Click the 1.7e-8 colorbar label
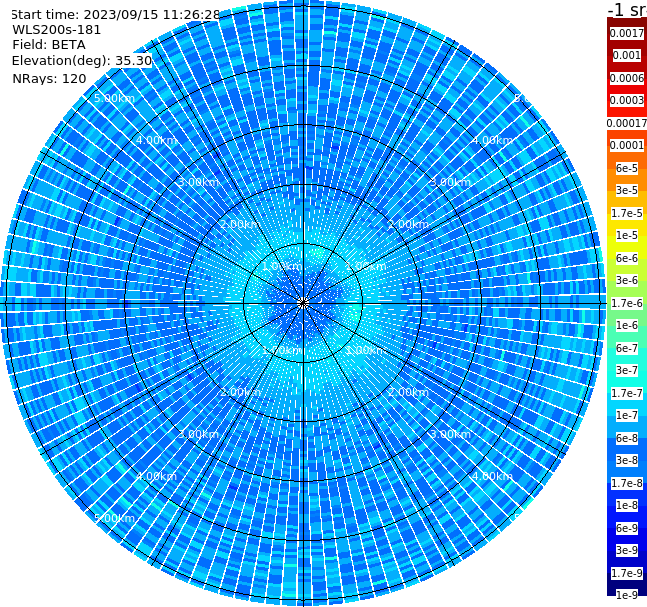 coord(627,483)
